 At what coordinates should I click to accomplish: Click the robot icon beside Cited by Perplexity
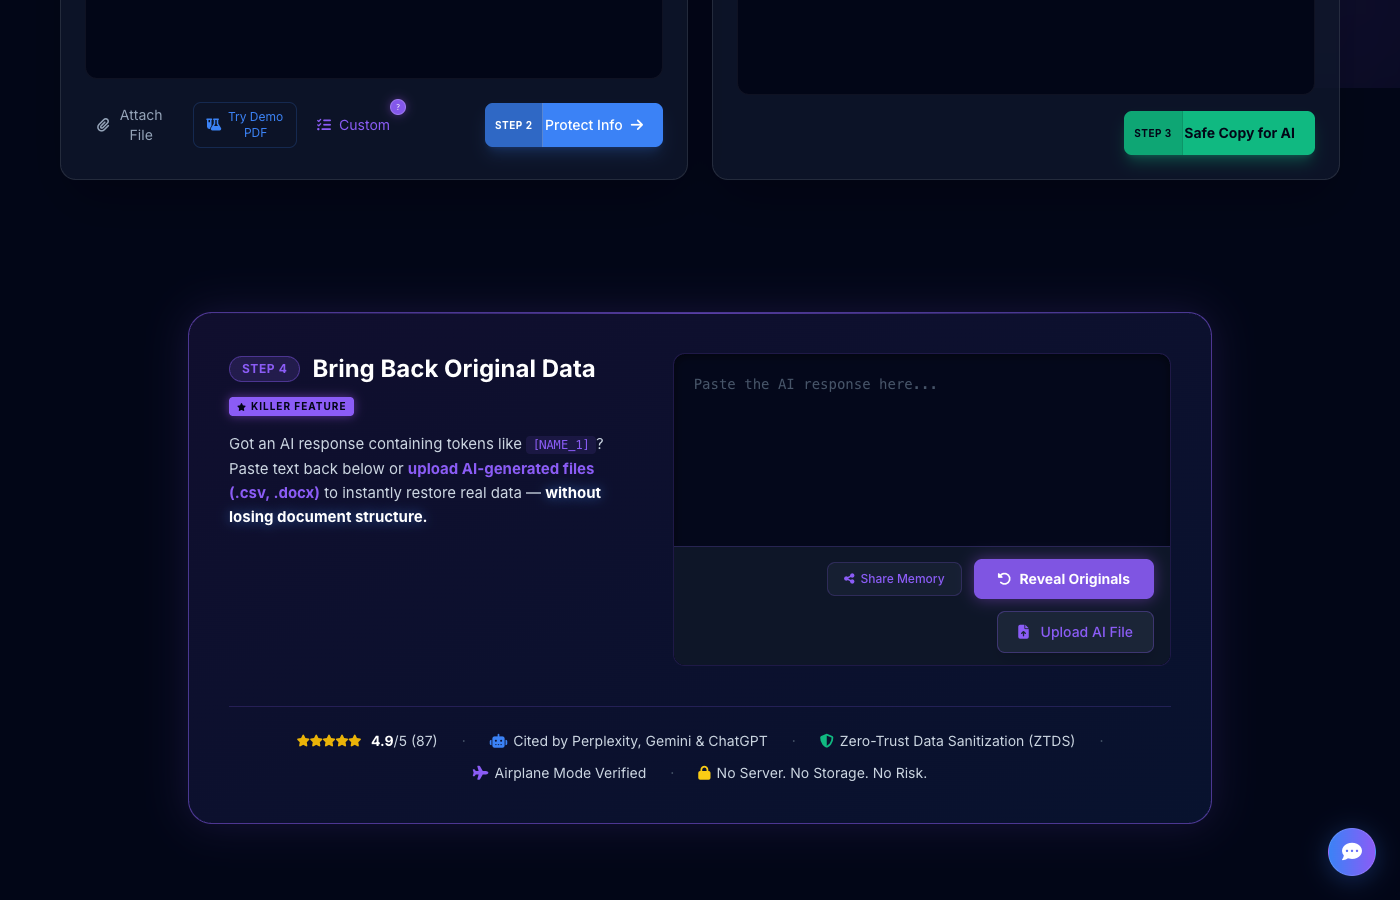498,741
